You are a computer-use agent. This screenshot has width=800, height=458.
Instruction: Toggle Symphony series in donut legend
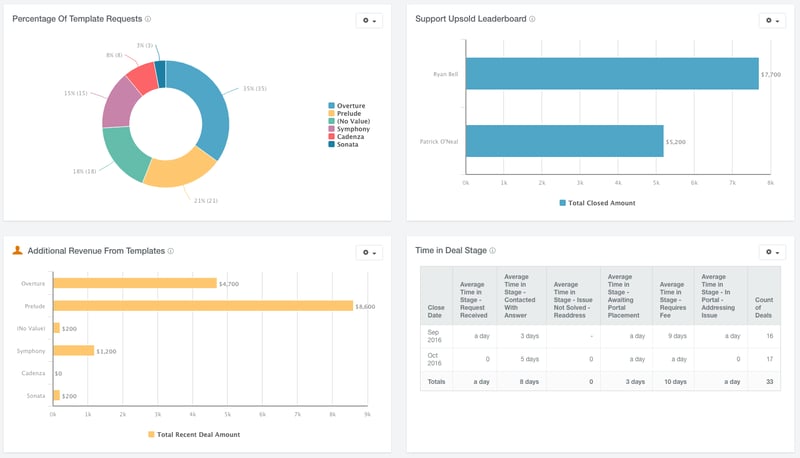point(352,129)
